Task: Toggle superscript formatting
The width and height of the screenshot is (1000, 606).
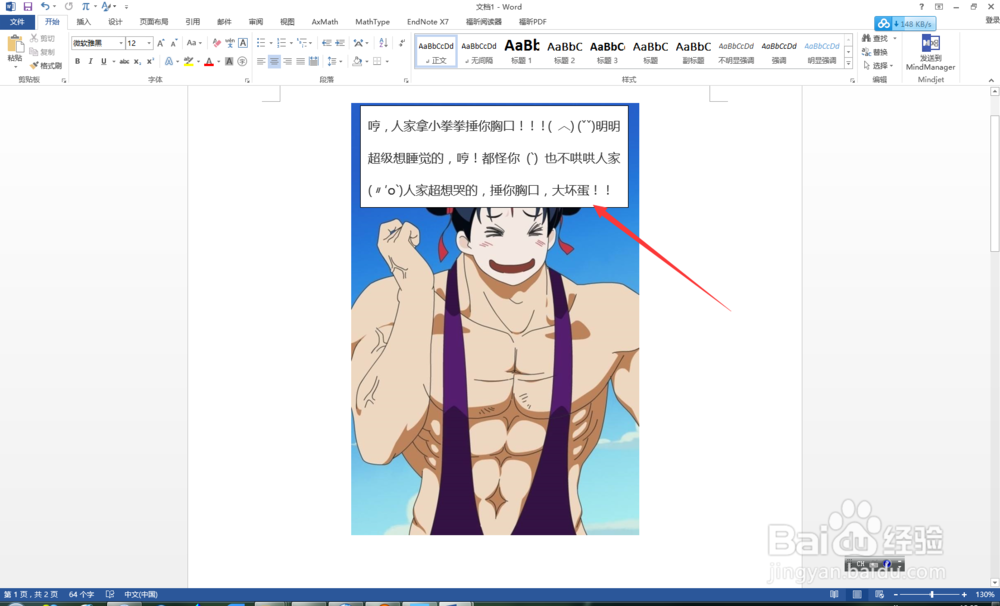Action: 150,61
